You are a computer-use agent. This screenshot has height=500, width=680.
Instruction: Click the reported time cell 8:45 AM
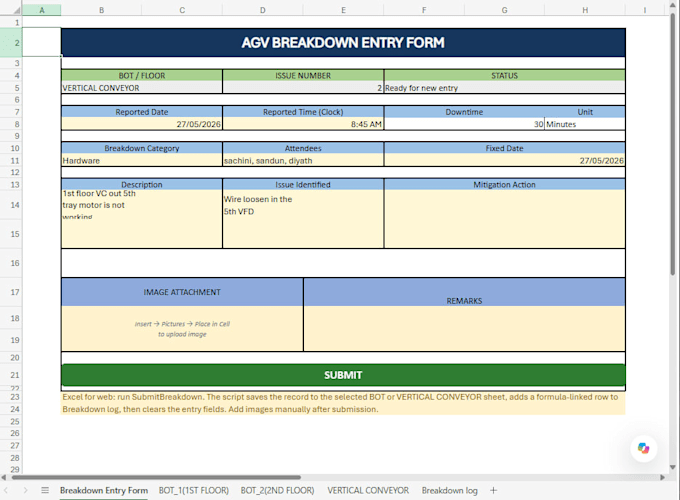click(x=303, y=124)
